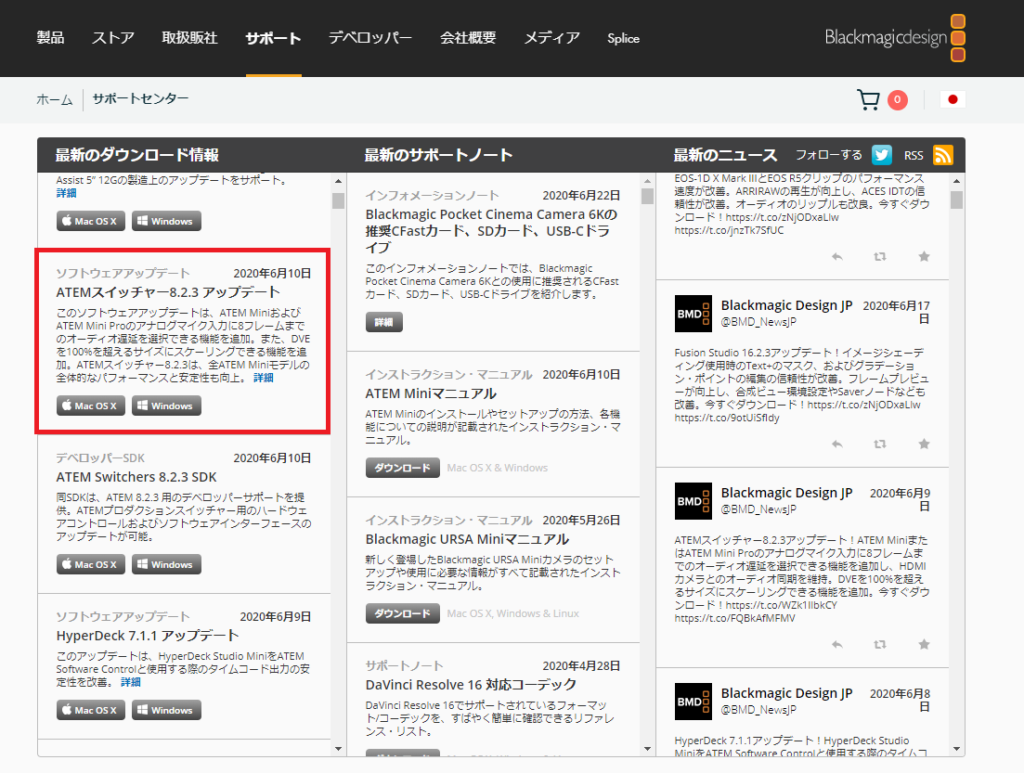The height and width of the screenshot is (773, 1024).
Task: Download ATEM Switchers 8.2.3 SDK for Mac OS X
Action: (90, 564)
